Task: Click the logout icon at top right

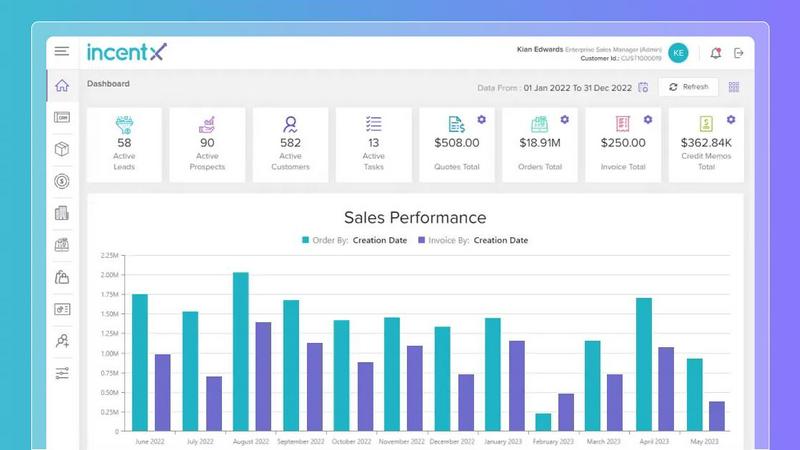Action: 739,53
